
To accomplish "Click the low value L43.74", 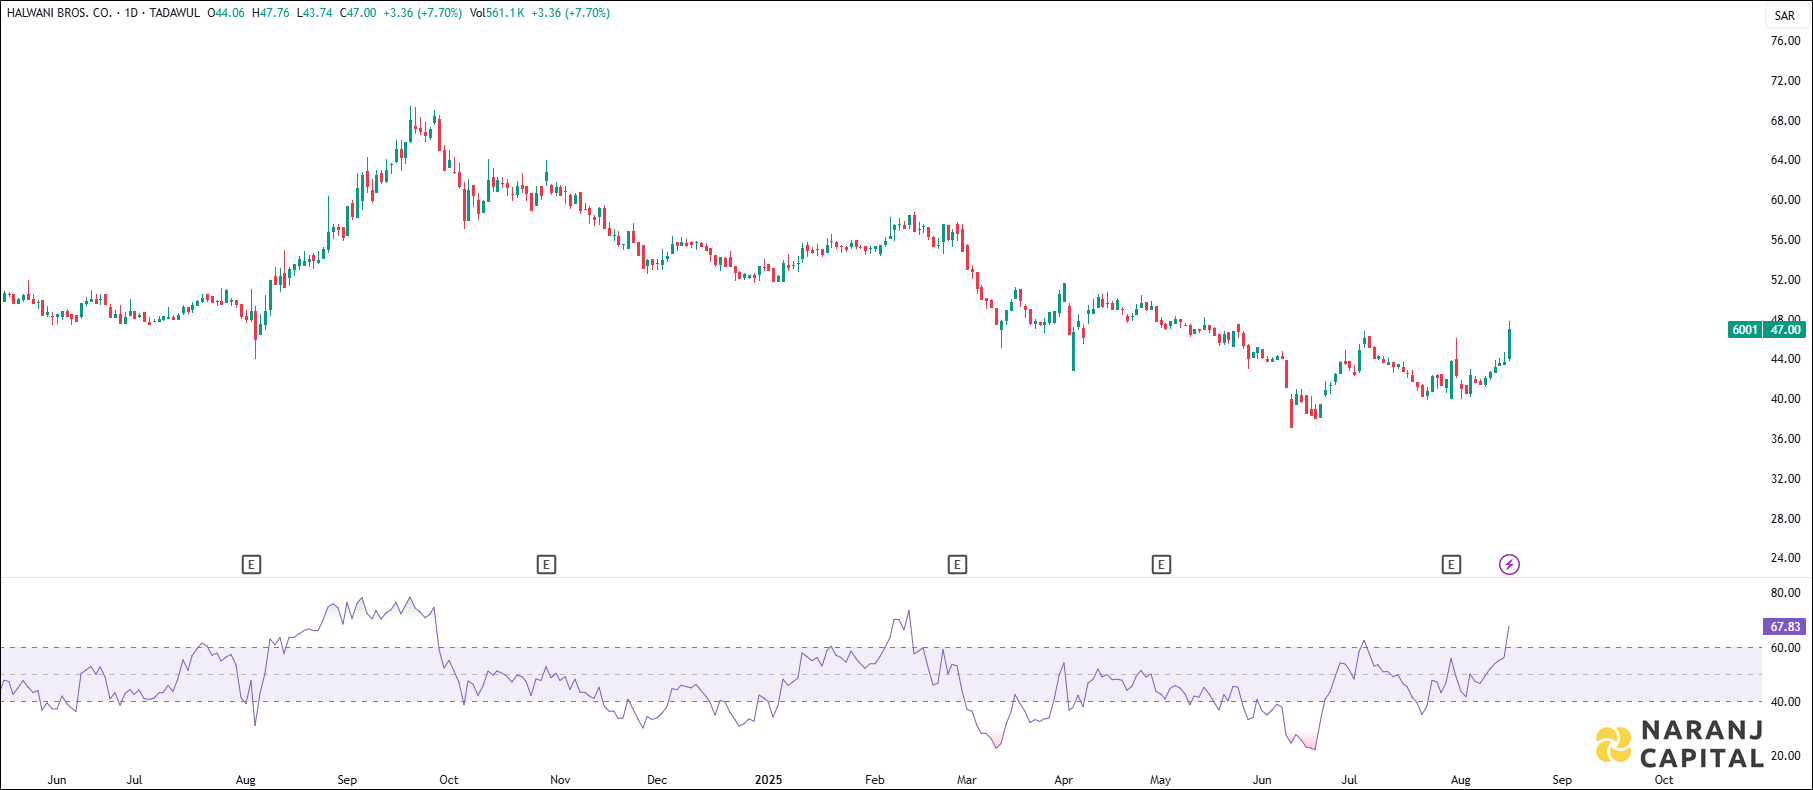I will pos(315,13).
